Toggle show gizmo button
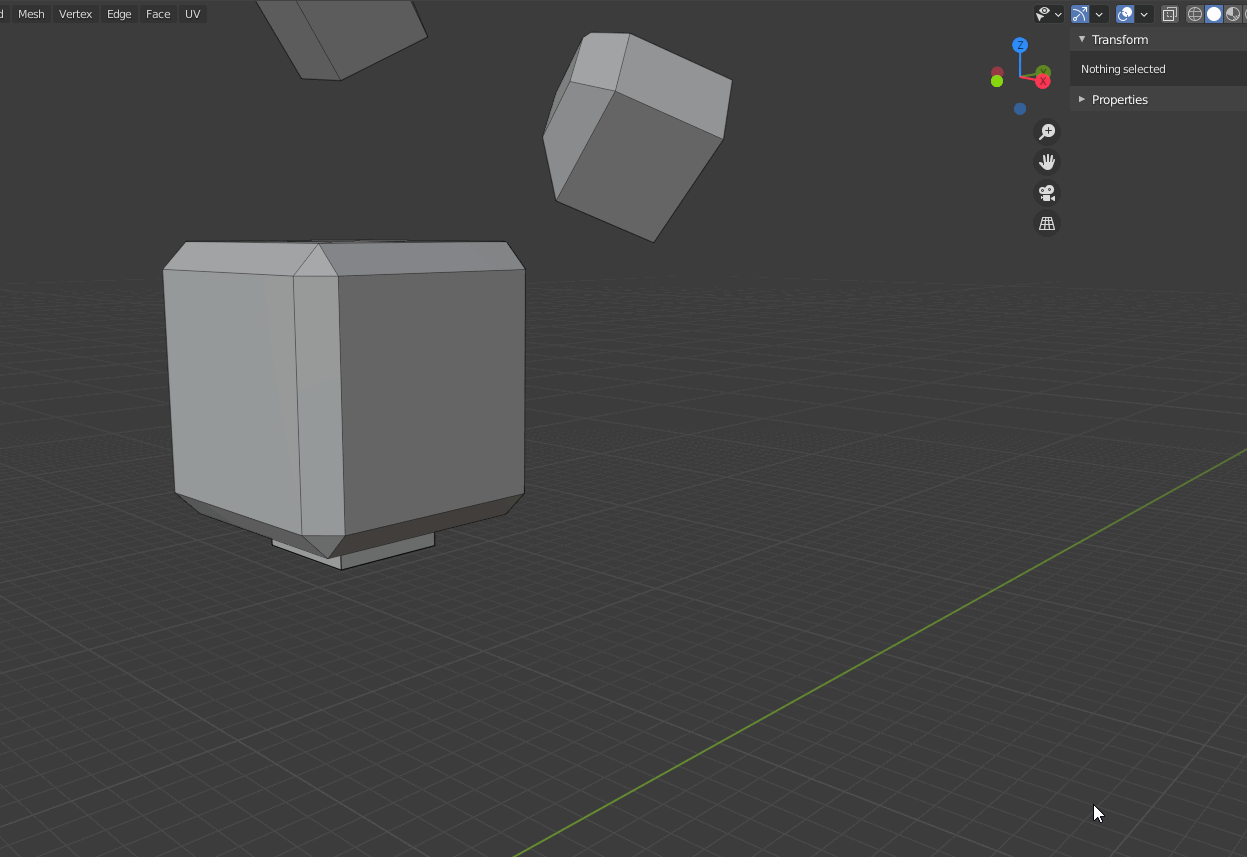Image resolution: width=1247 pixels, height=857 pixels. [1080, 14]
